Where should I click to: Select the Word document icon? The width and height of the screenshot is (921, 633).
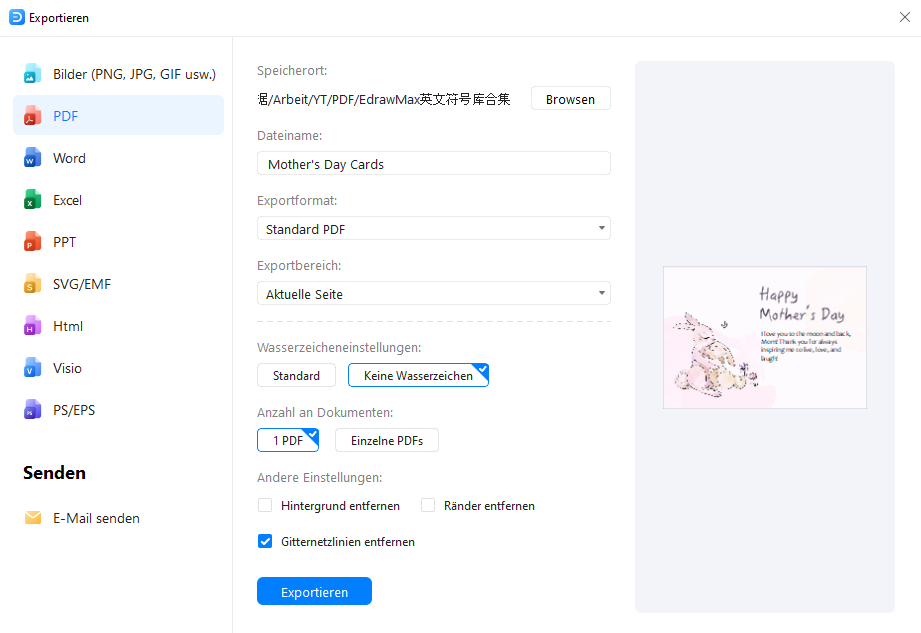(x=33, y=158)
